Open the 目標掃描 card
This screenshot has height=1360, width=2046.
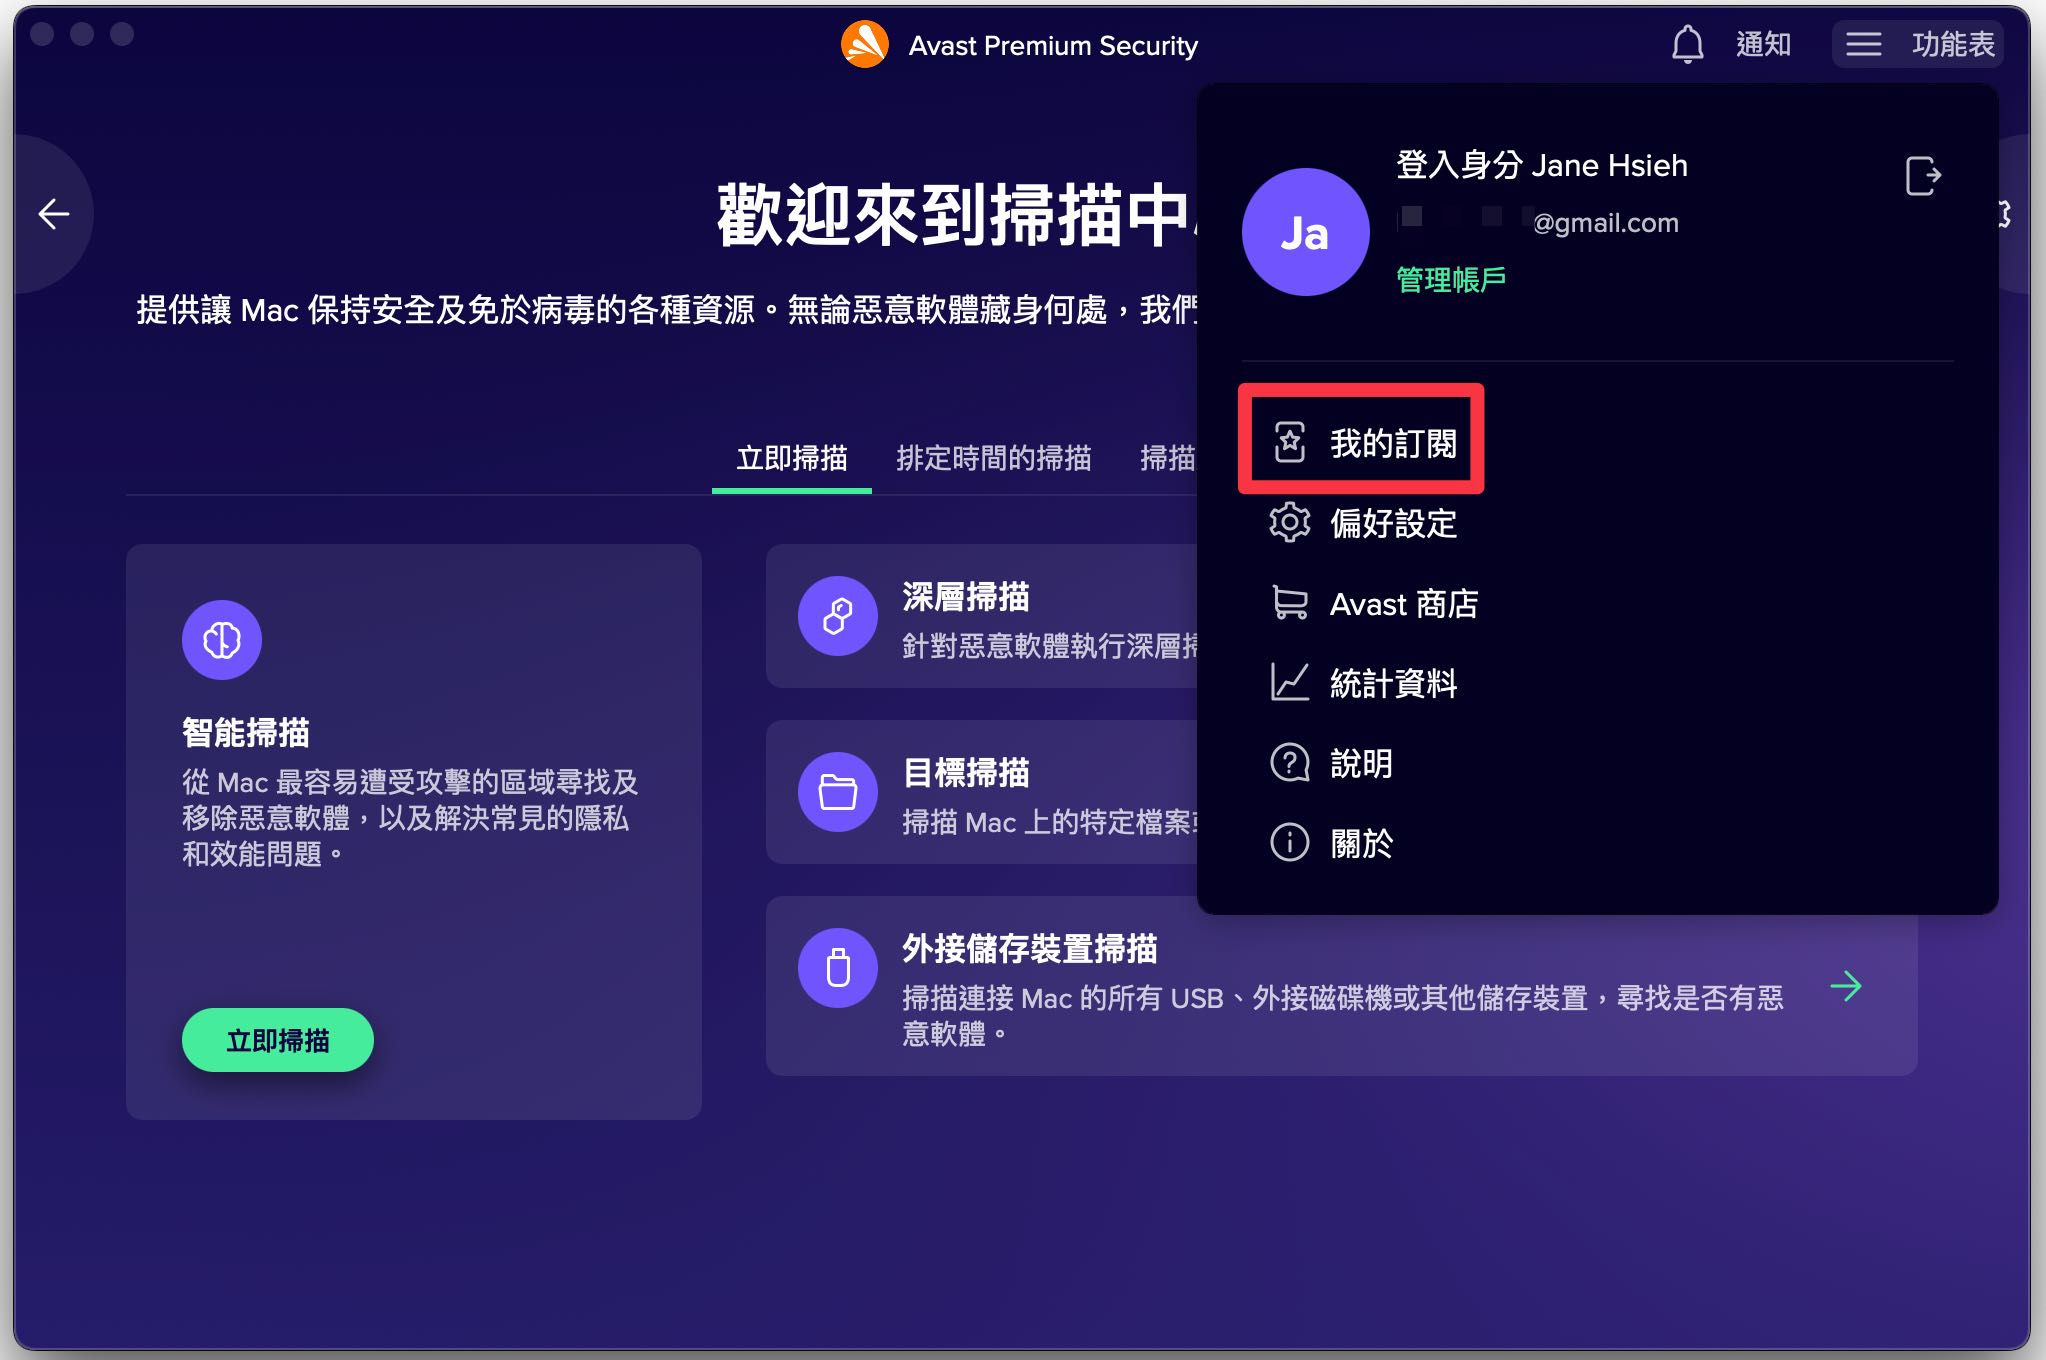point(982,792)
